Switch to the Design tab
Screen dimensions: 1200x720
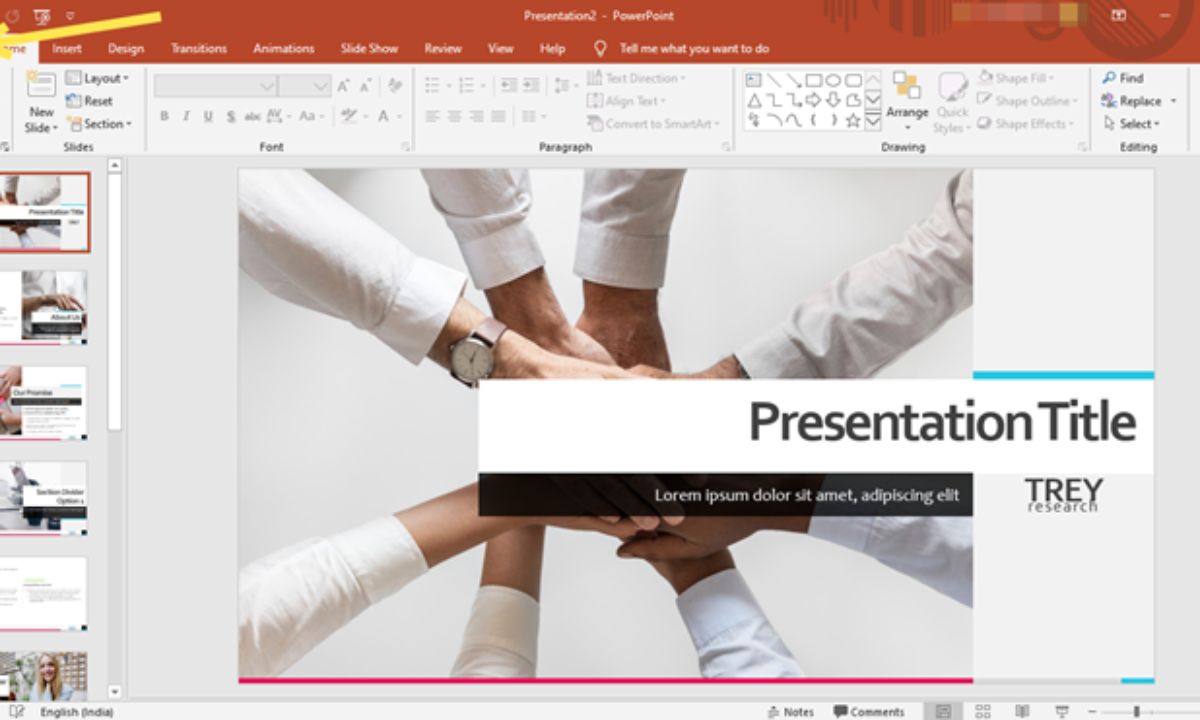(x=126, y=48)
